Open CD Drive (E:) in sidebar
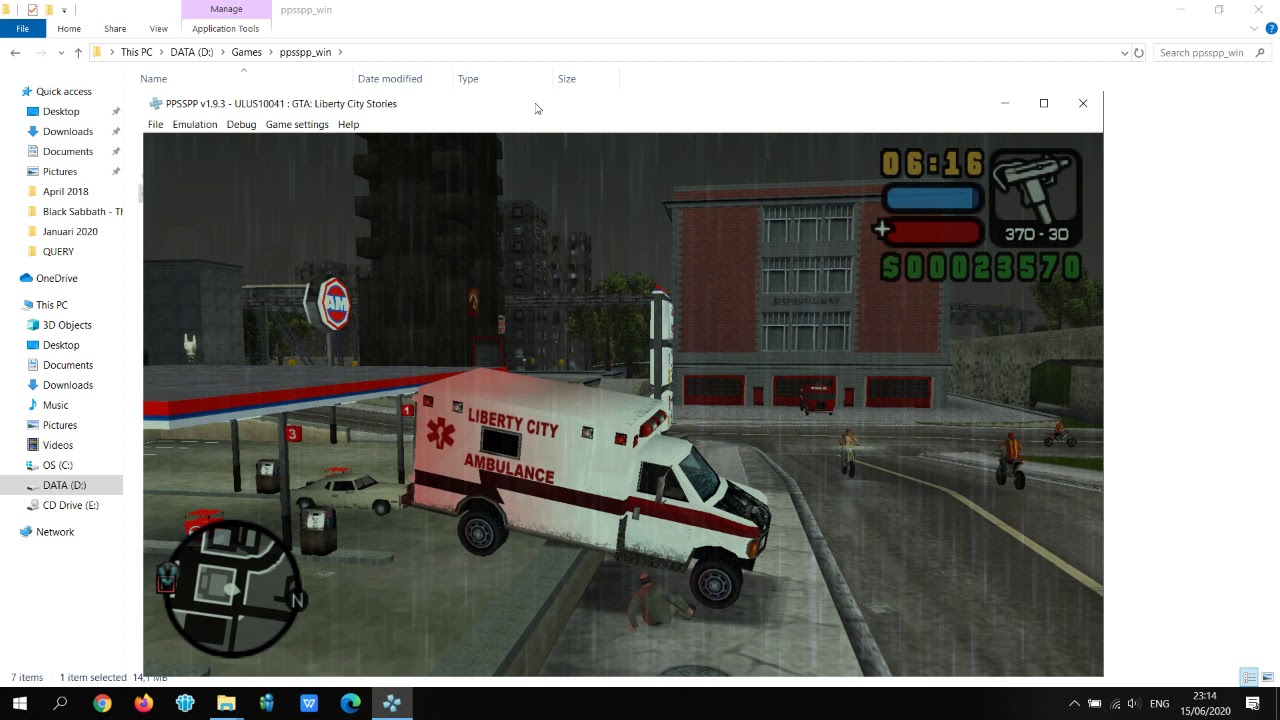 [x=70, y=505]
